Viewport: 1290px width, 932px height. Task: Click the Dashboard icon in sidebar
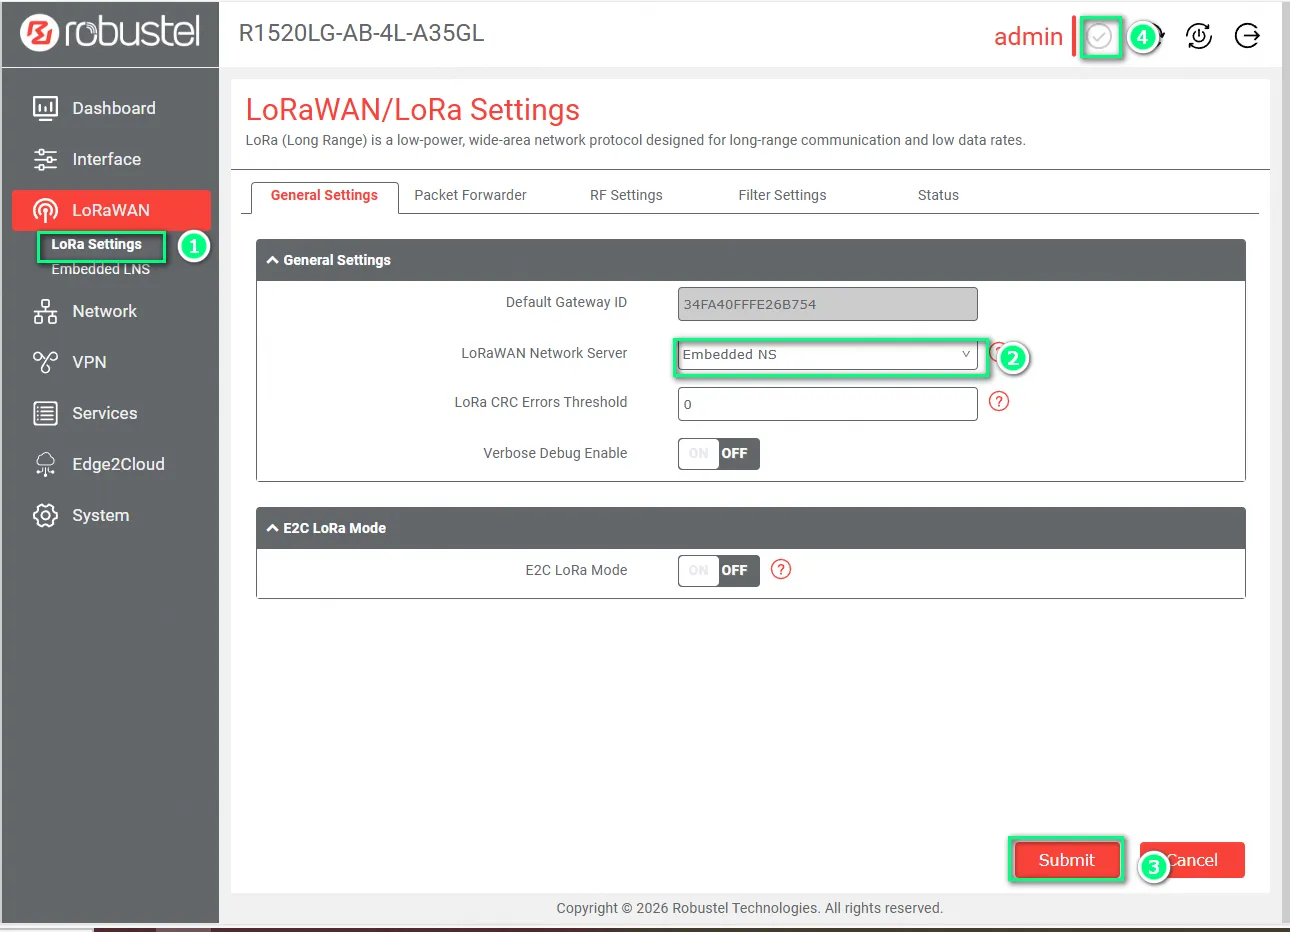point(45,108)
